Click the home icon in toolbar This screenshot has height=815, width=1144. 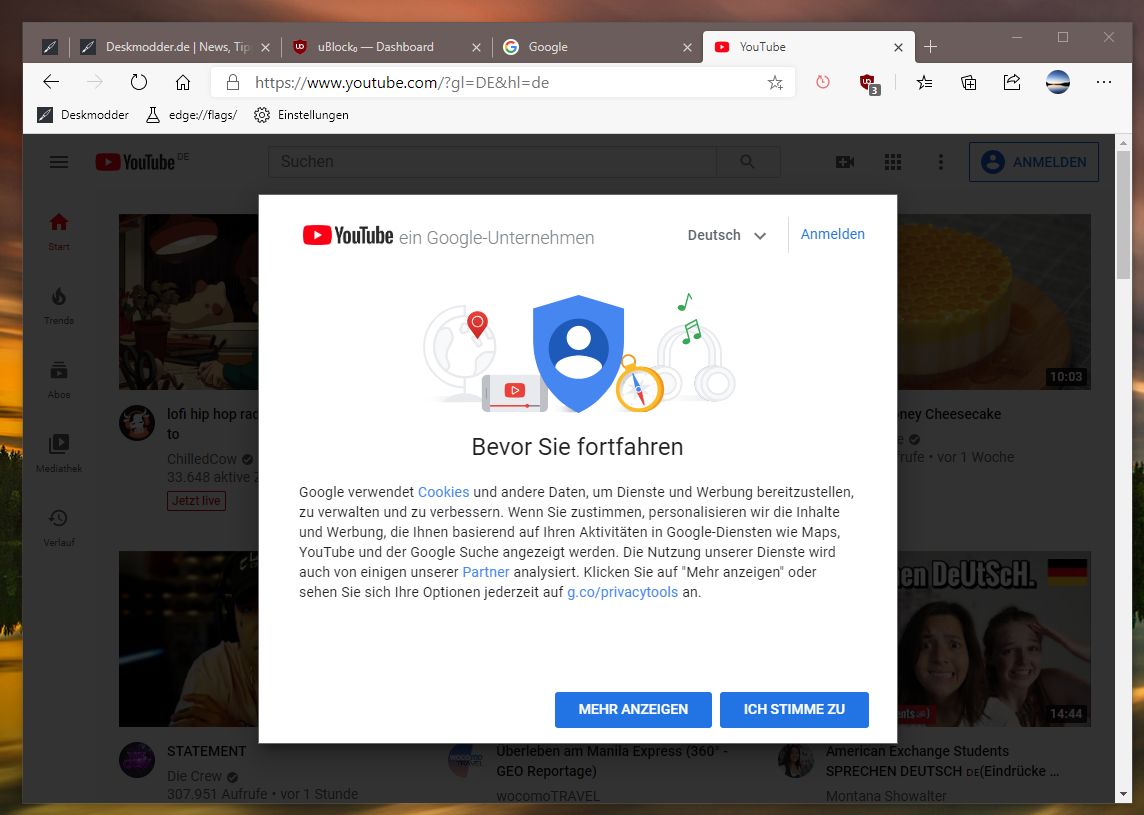tap(182, 82)
